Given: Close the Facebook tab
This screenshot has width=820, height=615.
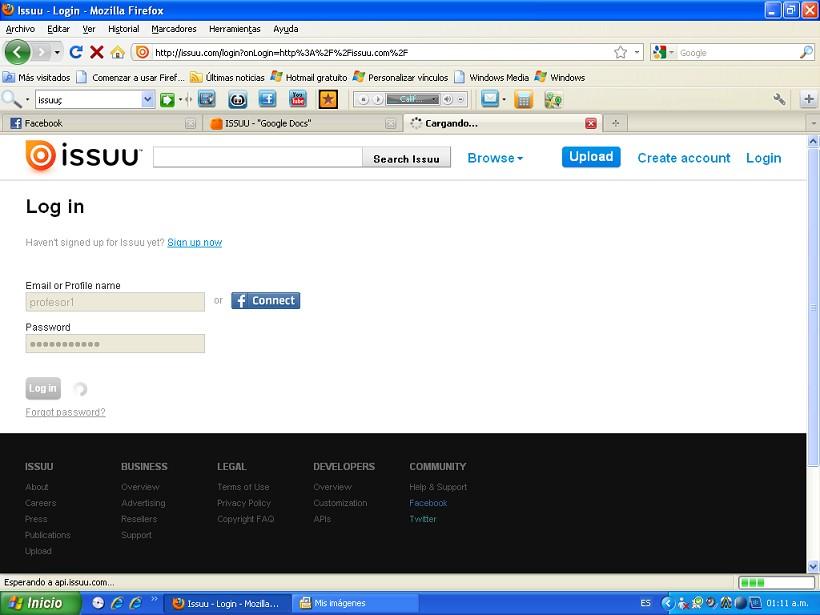Looking at the screenshot, I should point(190,123).
